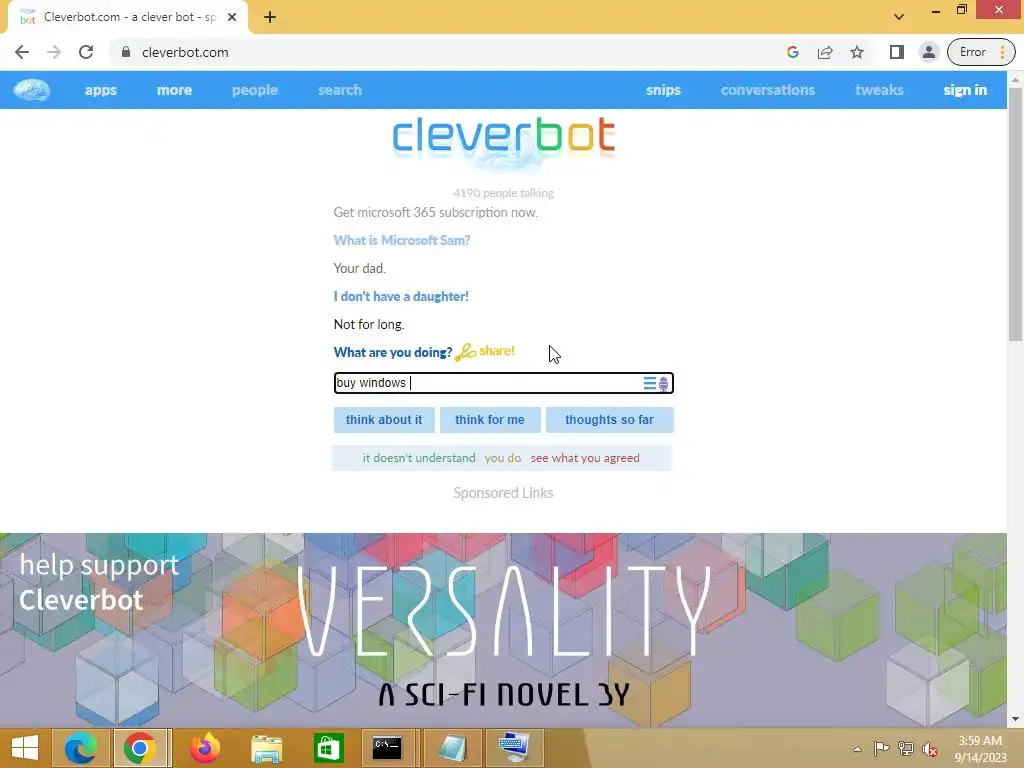Expand the system tray hidden icons arrow
The image size is (1024, 768).
pos(857,748)
